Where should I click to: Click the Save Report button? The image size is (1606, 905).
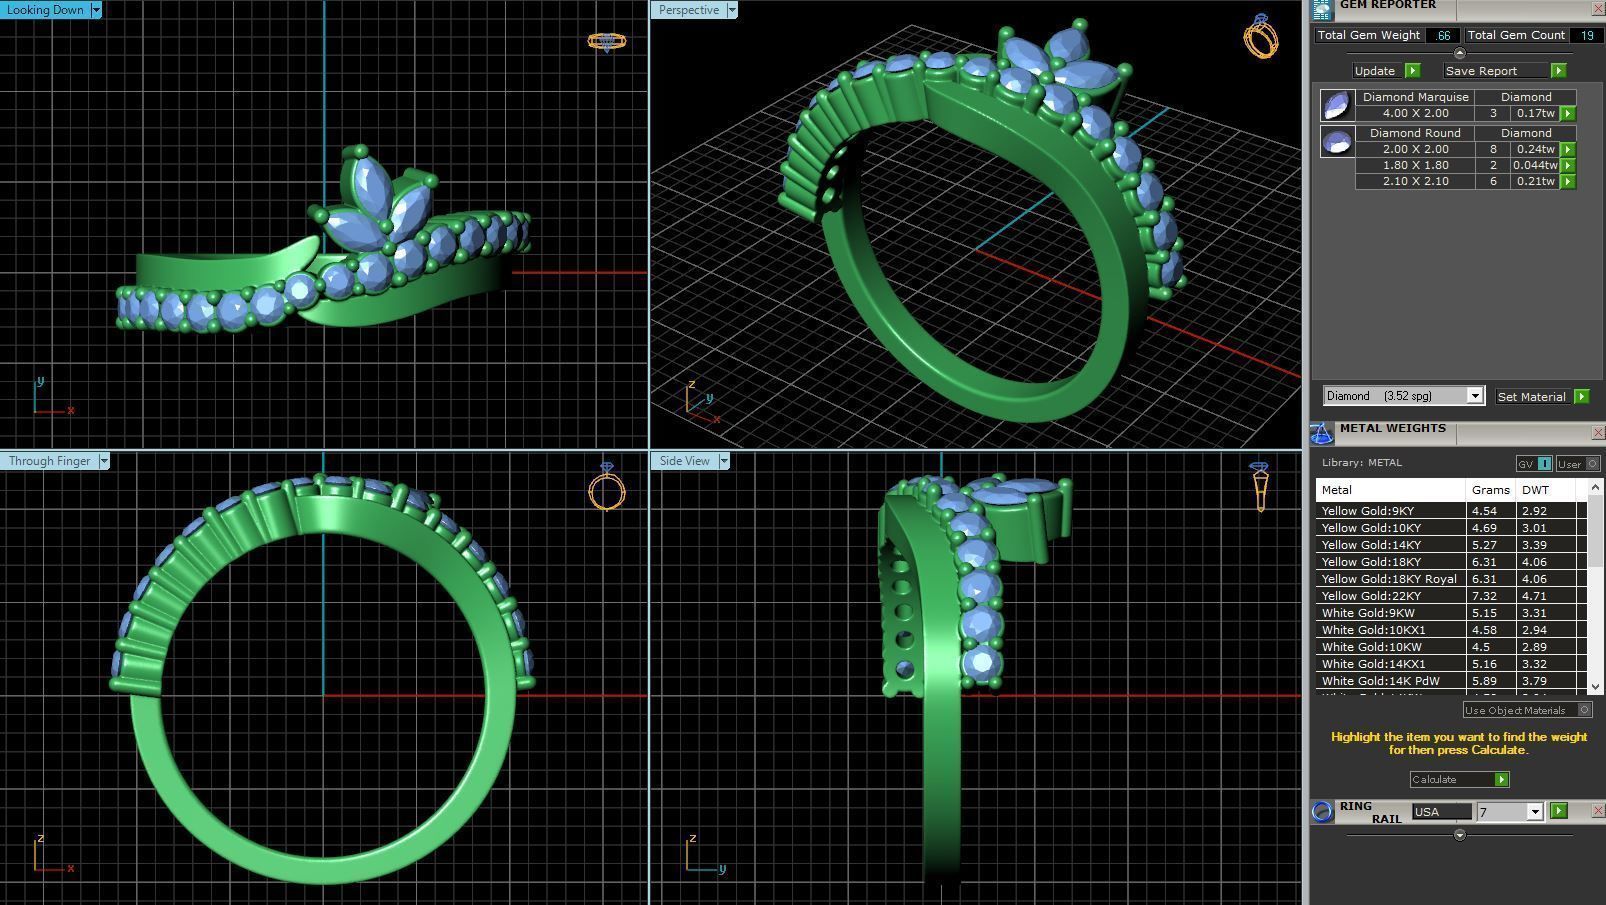(x=1495, y=71)
